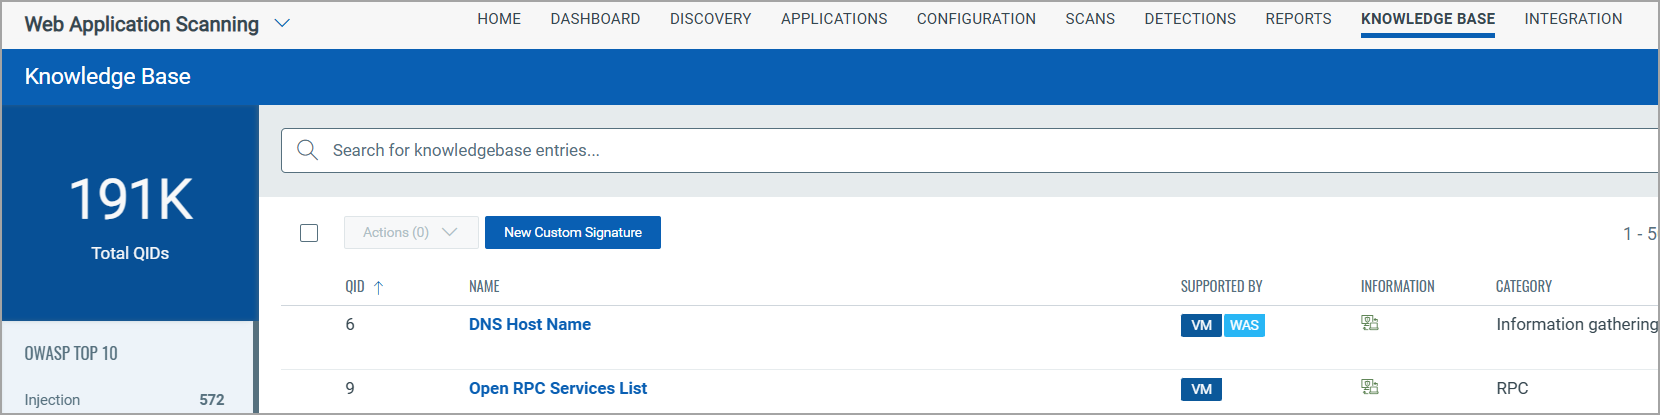Click the New Custom Signature button

(x=573, y=232)
